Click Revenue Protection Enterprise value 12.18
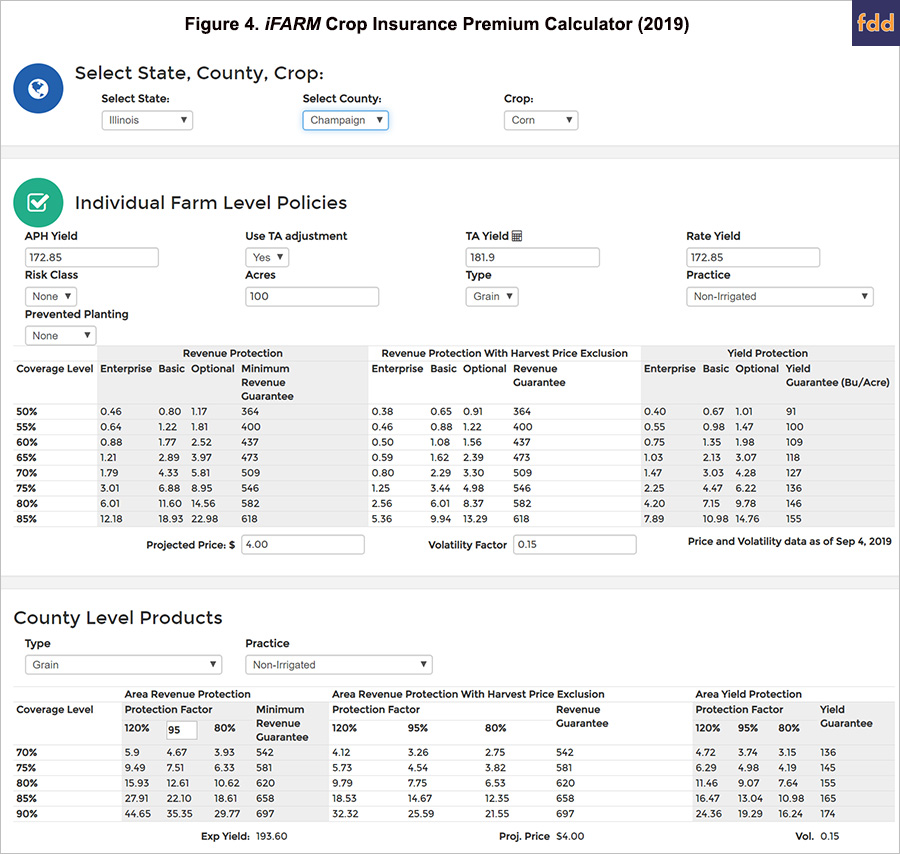 tap(111, 519)
